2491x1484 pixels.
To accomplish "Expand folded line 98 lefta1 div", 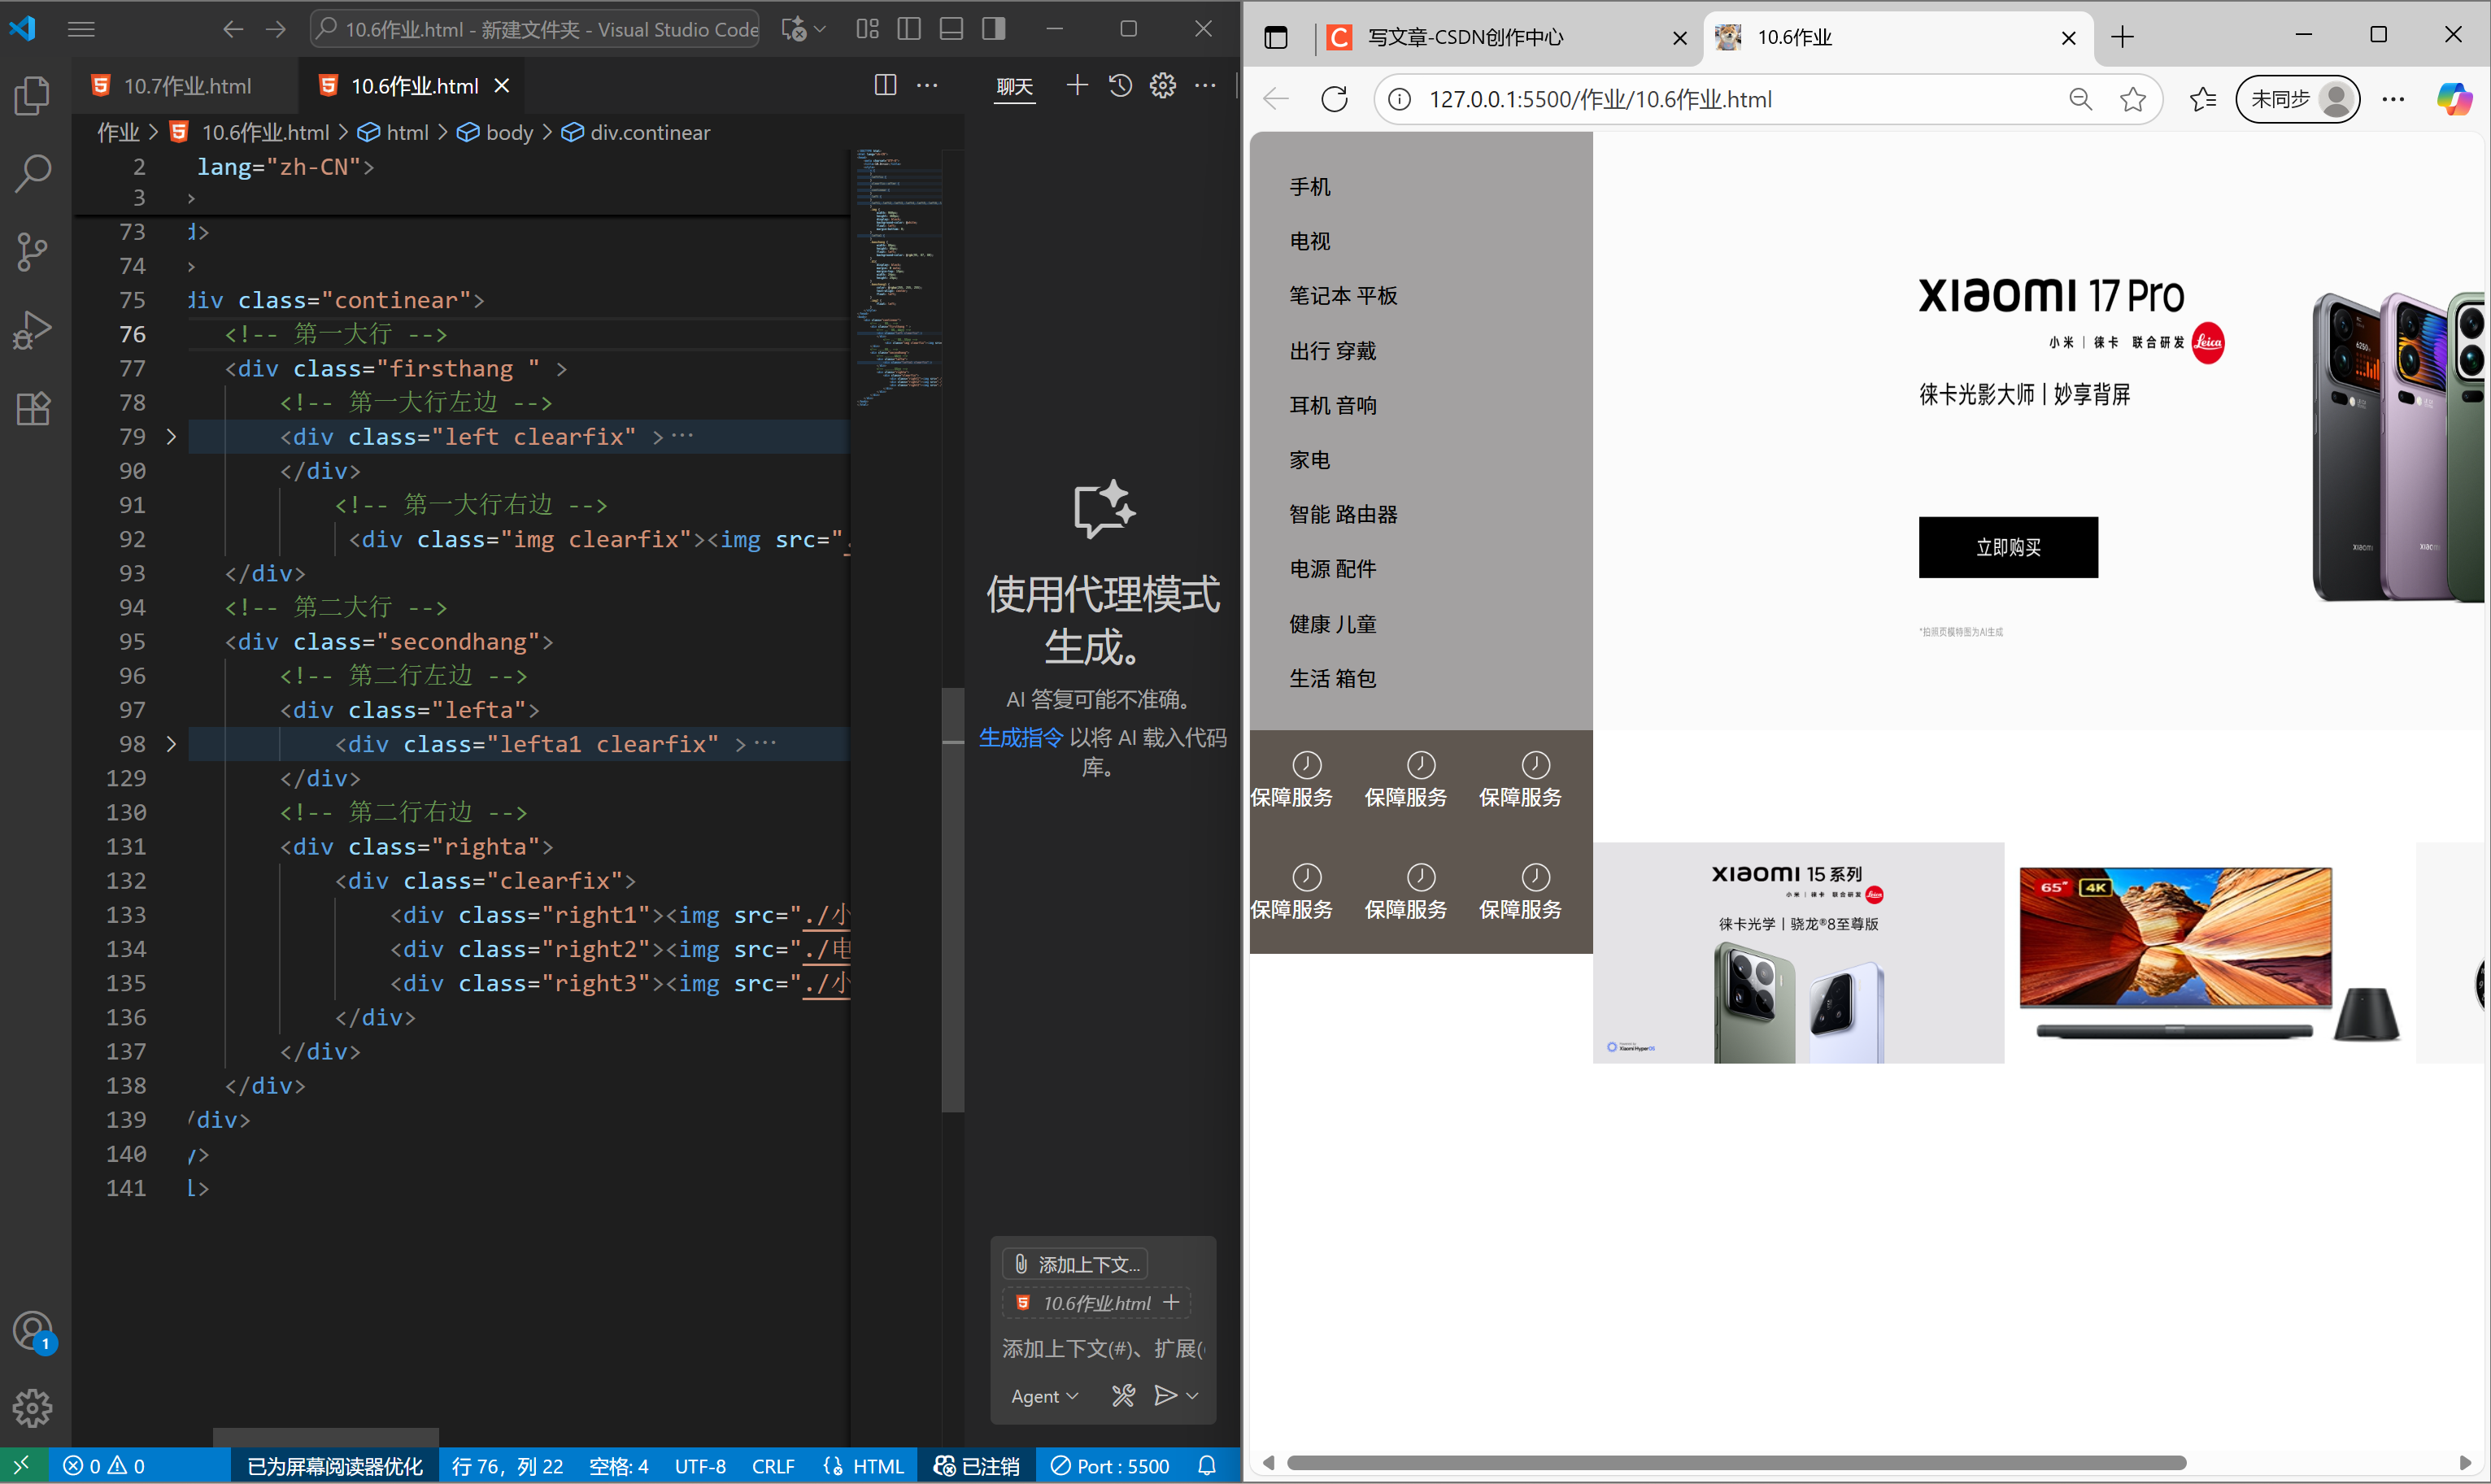I will (x=171, y=744).
